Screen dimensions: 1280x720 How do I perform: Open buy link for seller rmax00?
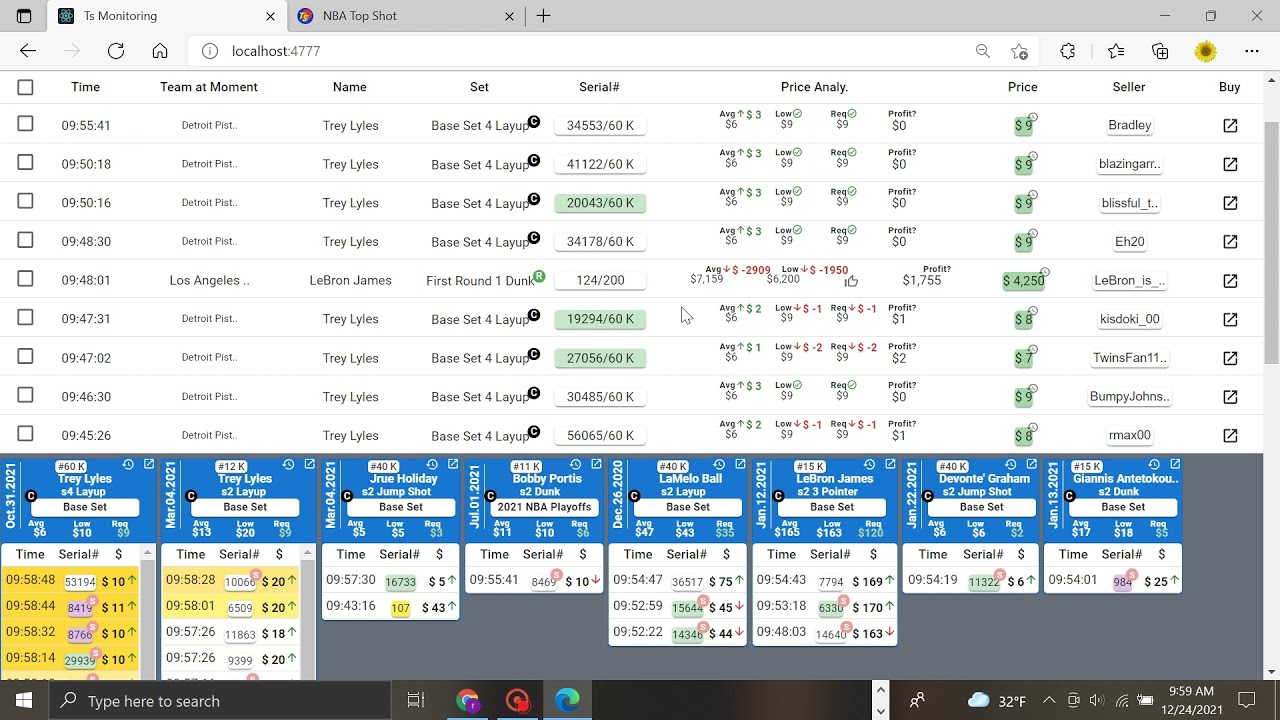click(1230, 435)
